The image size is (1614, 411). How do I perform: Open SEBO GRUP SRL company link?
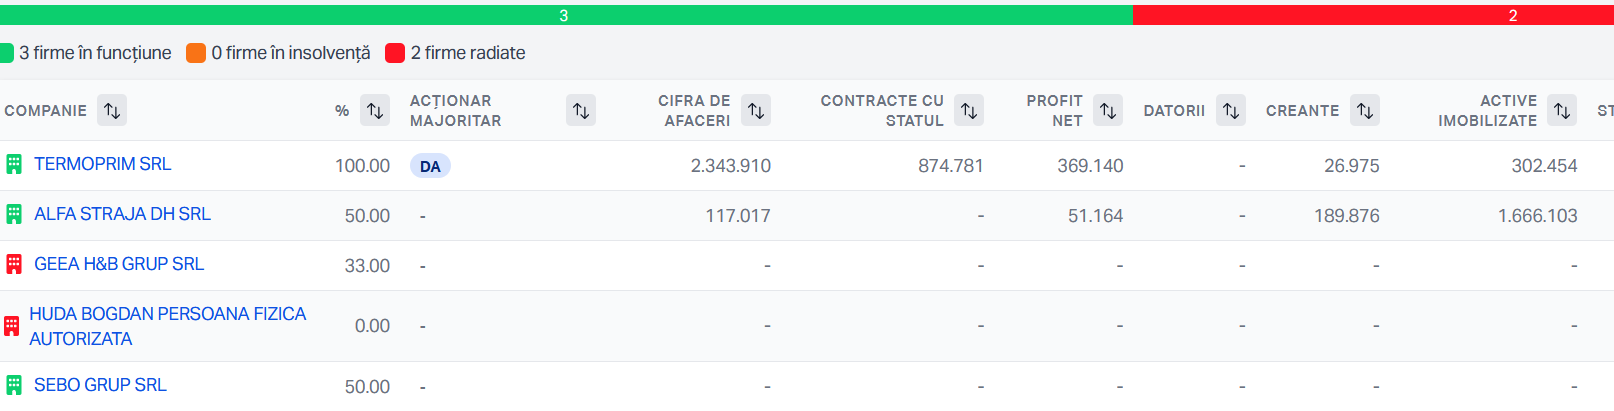100,385
